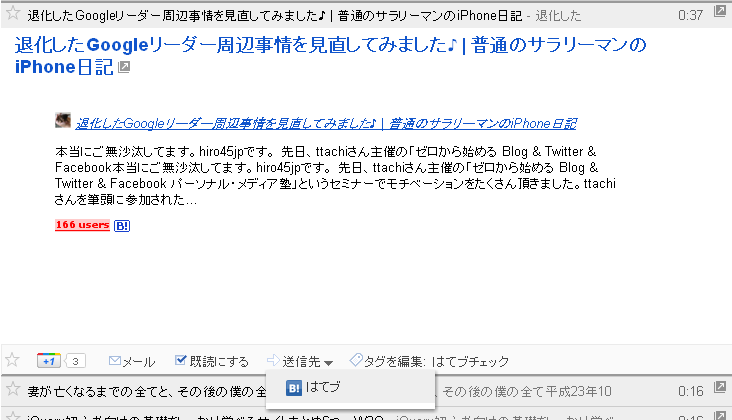Image resolution: width=732 pixels, height=420 pixels.
Task: Click collapsed header title 退化したGoogleリーダー
Action: coord(274,16)
